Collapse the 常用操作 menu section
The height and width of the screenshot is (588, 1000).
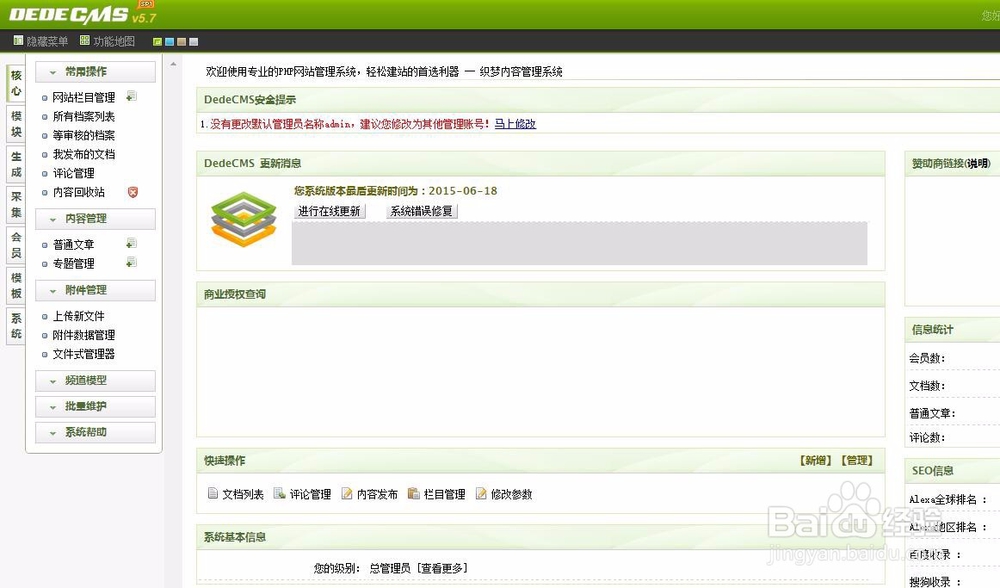(x=95, y=71)
